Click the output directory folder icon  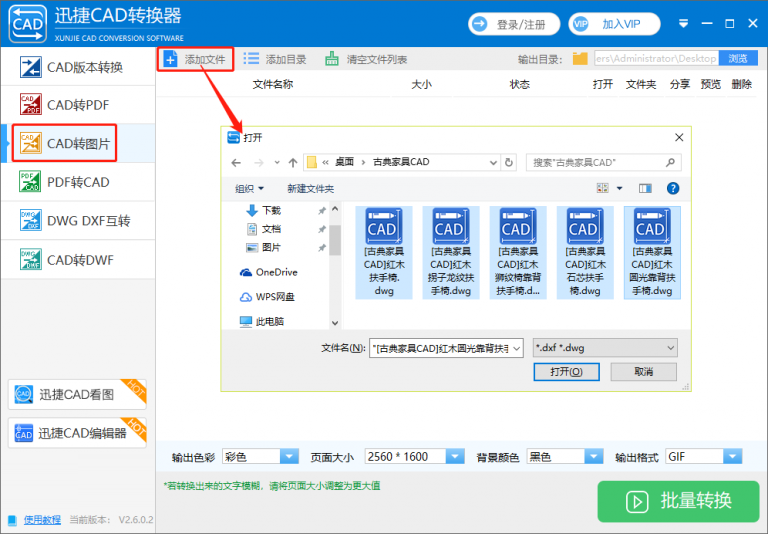580,59
